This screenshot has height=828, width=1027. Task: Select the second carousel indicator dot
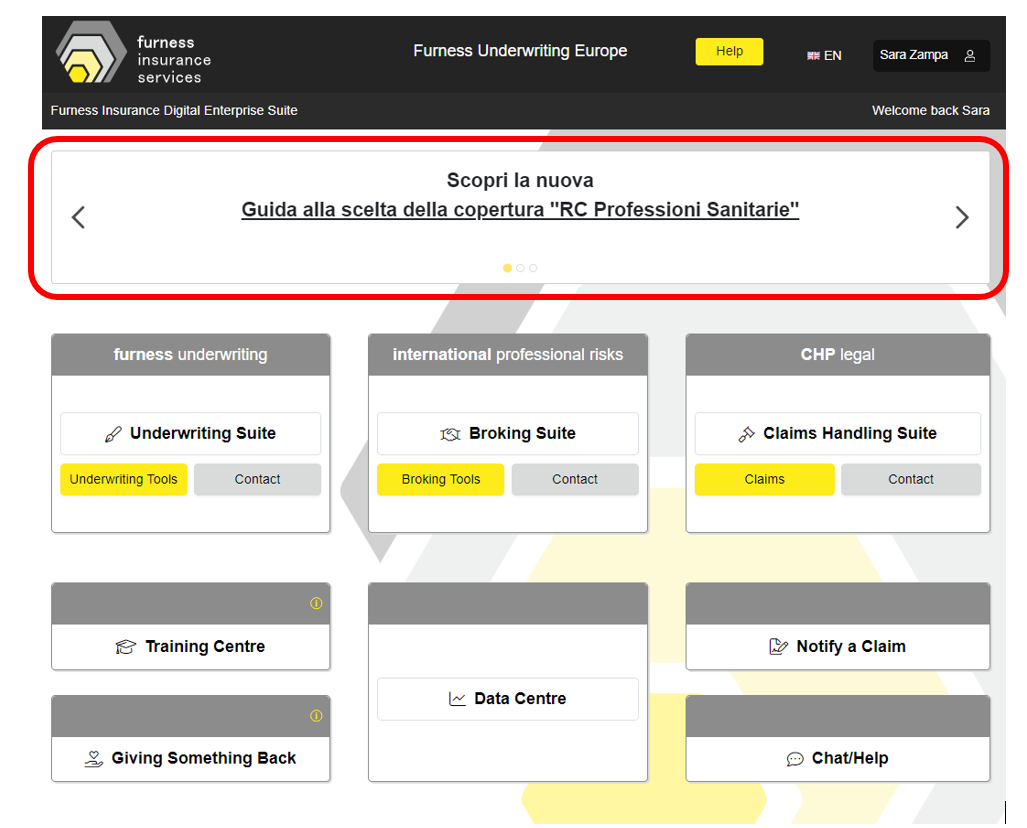click(x=520, y=268)
